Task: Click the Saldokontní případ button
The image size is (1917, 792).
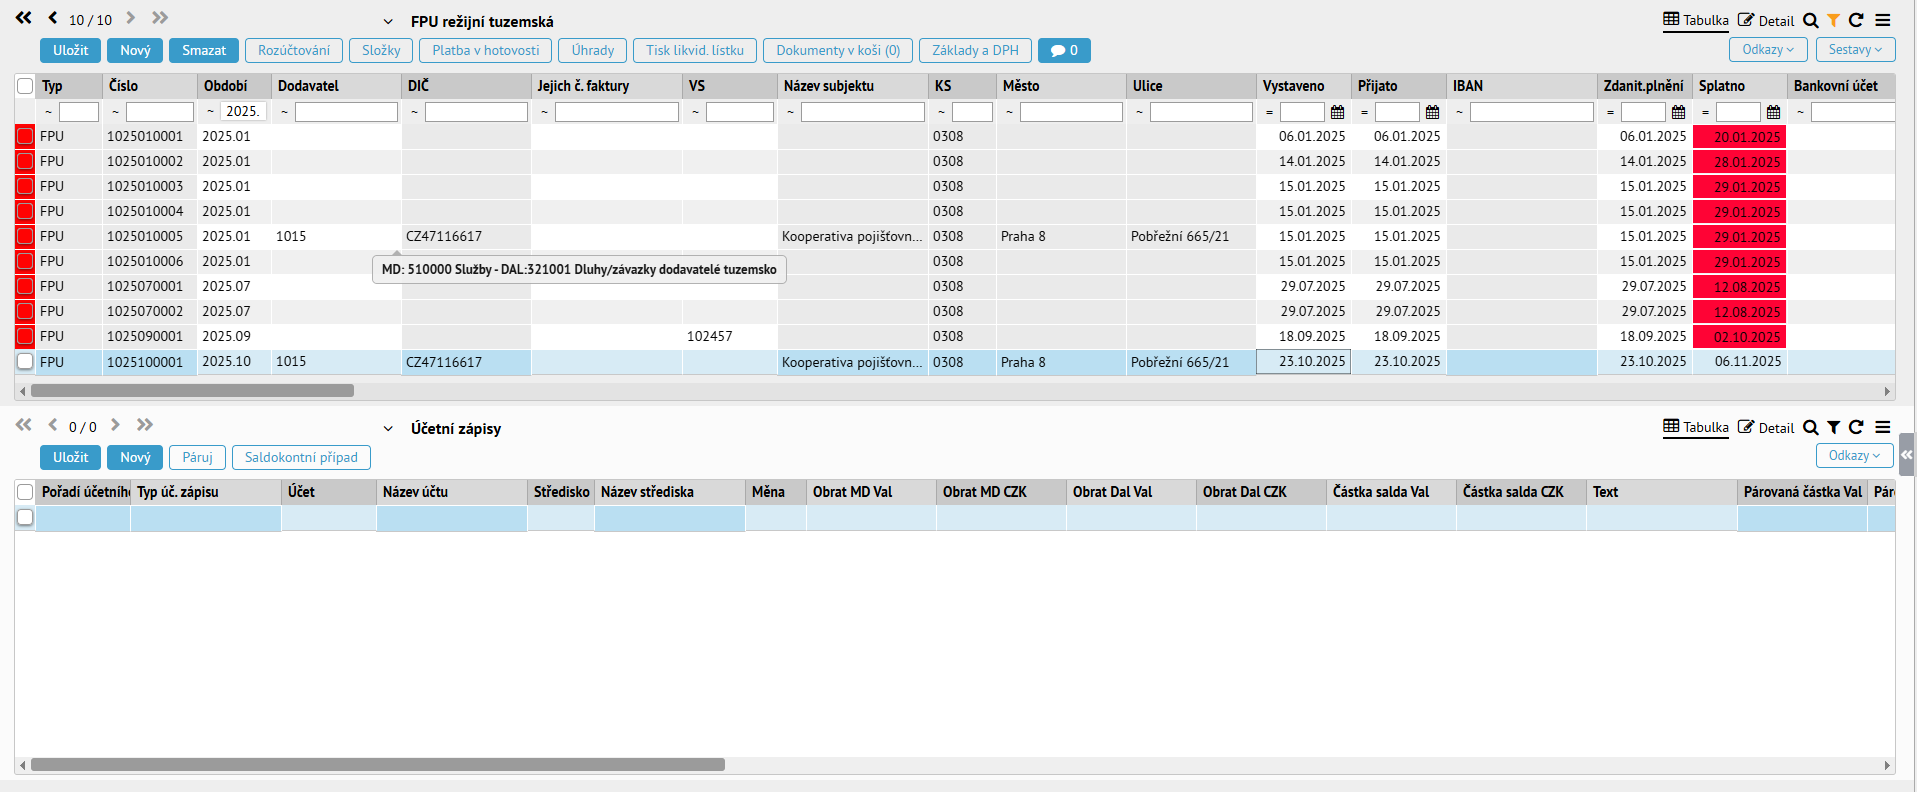Action: point(301,457)
